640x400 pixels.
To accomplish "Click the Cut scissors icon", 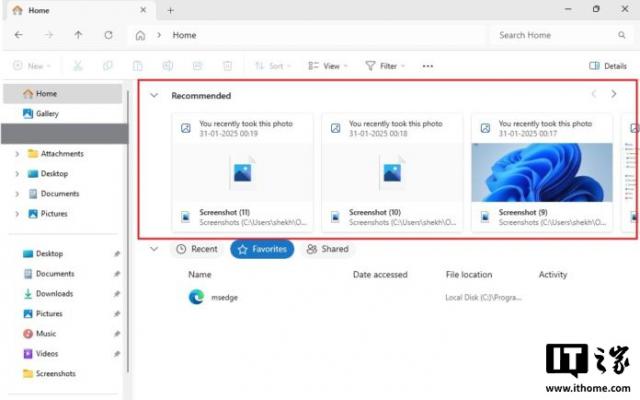I will [78, 66].
